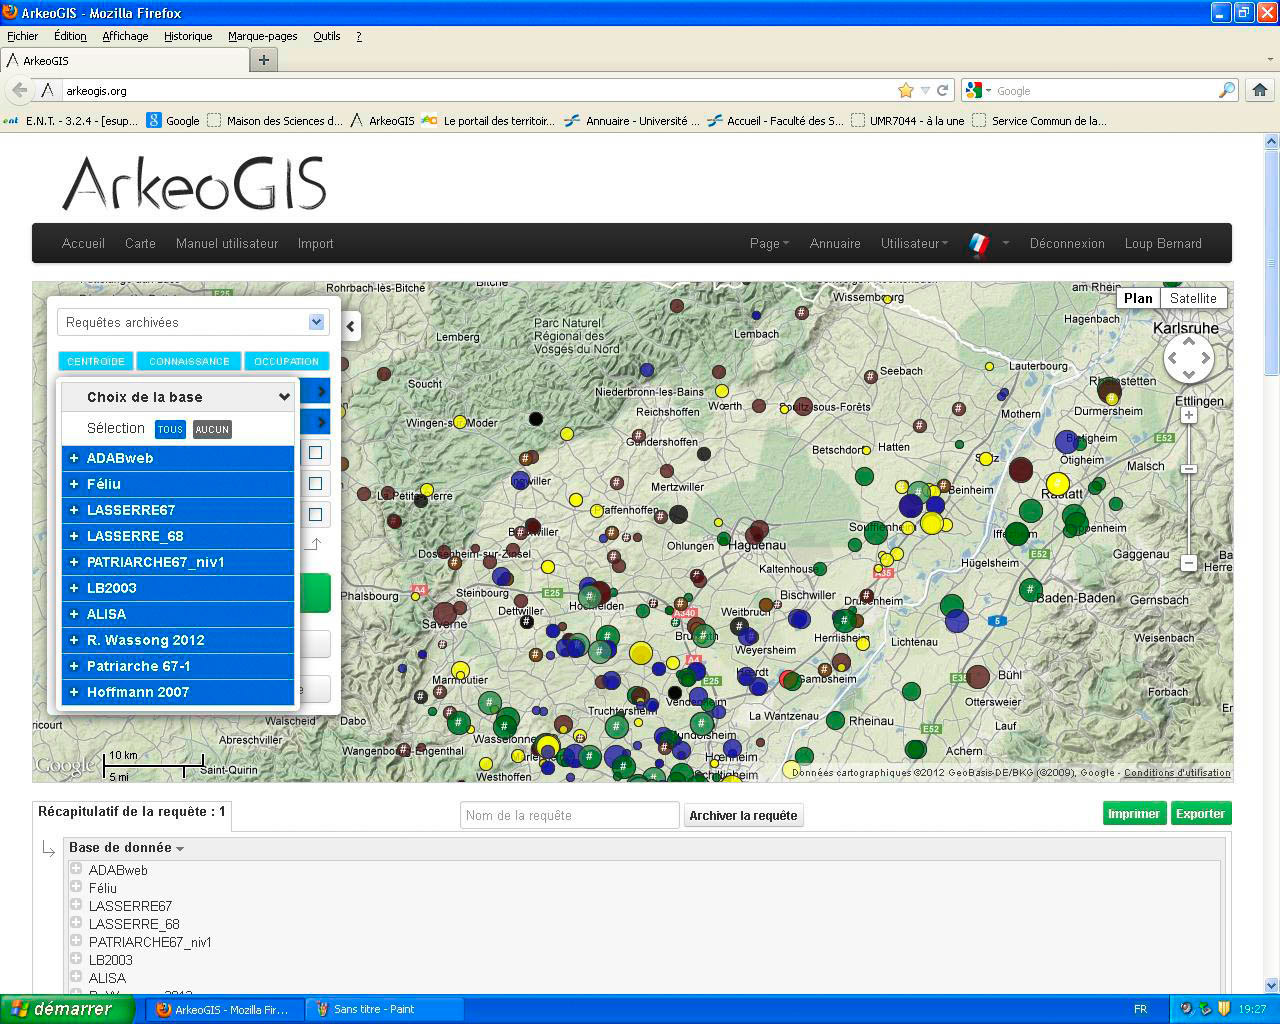Expand LB2003 in the summary tree
The height and width of the screenshot is (1024, 1280).
(76, 959)
